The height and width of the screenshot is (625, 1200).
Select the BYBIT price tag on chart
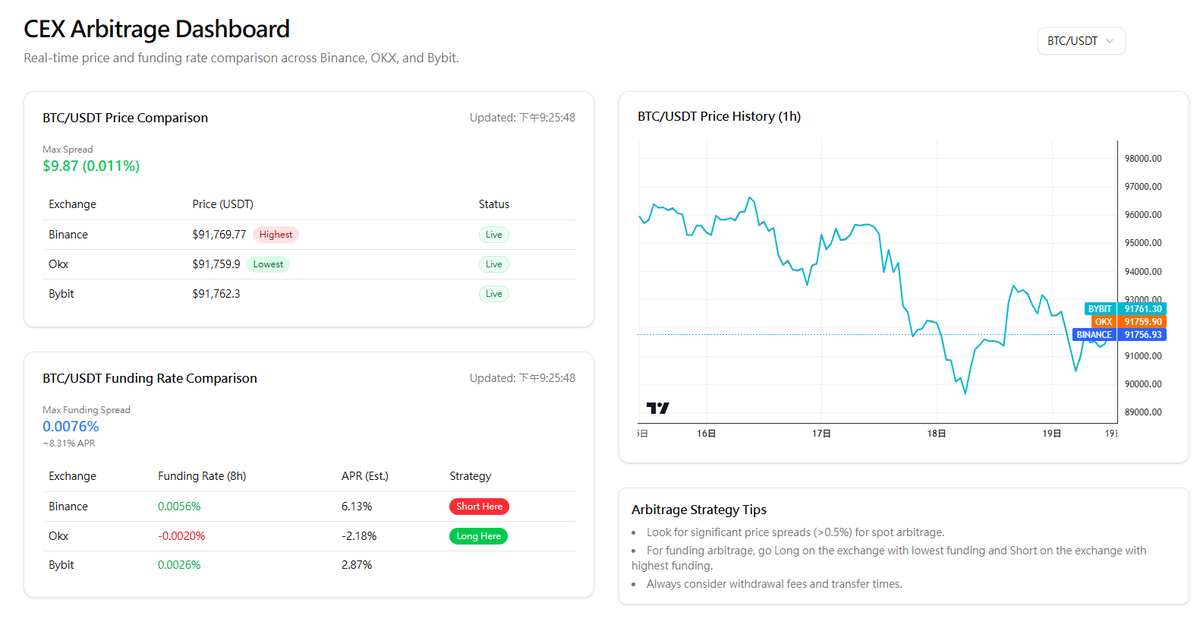(x=1125, y=309)
